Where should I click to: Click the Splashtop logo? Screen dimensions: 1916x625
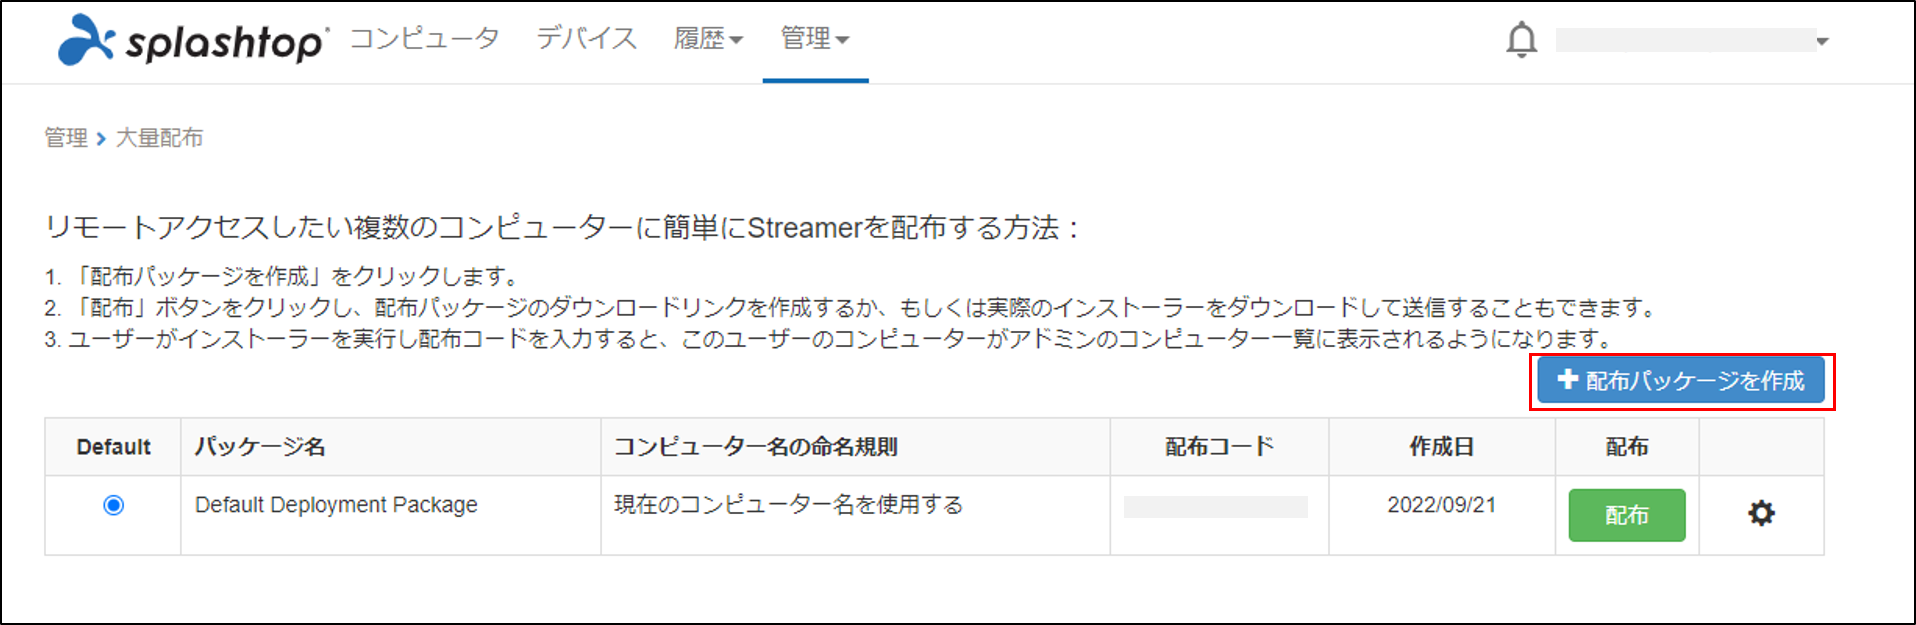(x=190, y=40)
